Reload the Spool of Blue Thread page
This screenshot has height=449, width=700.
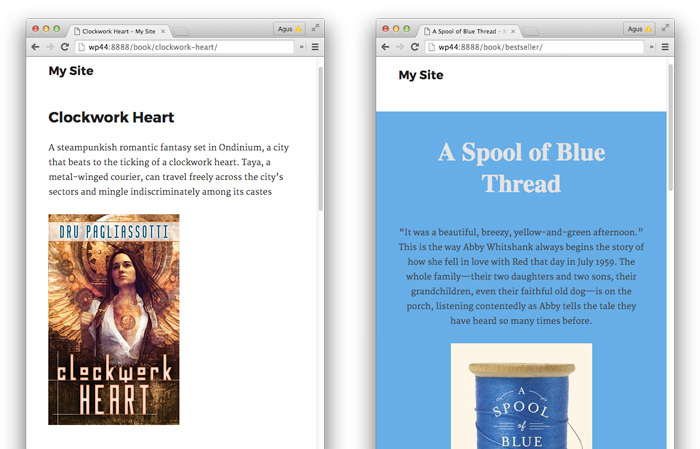pyautogui.click(x=415, y=47)
